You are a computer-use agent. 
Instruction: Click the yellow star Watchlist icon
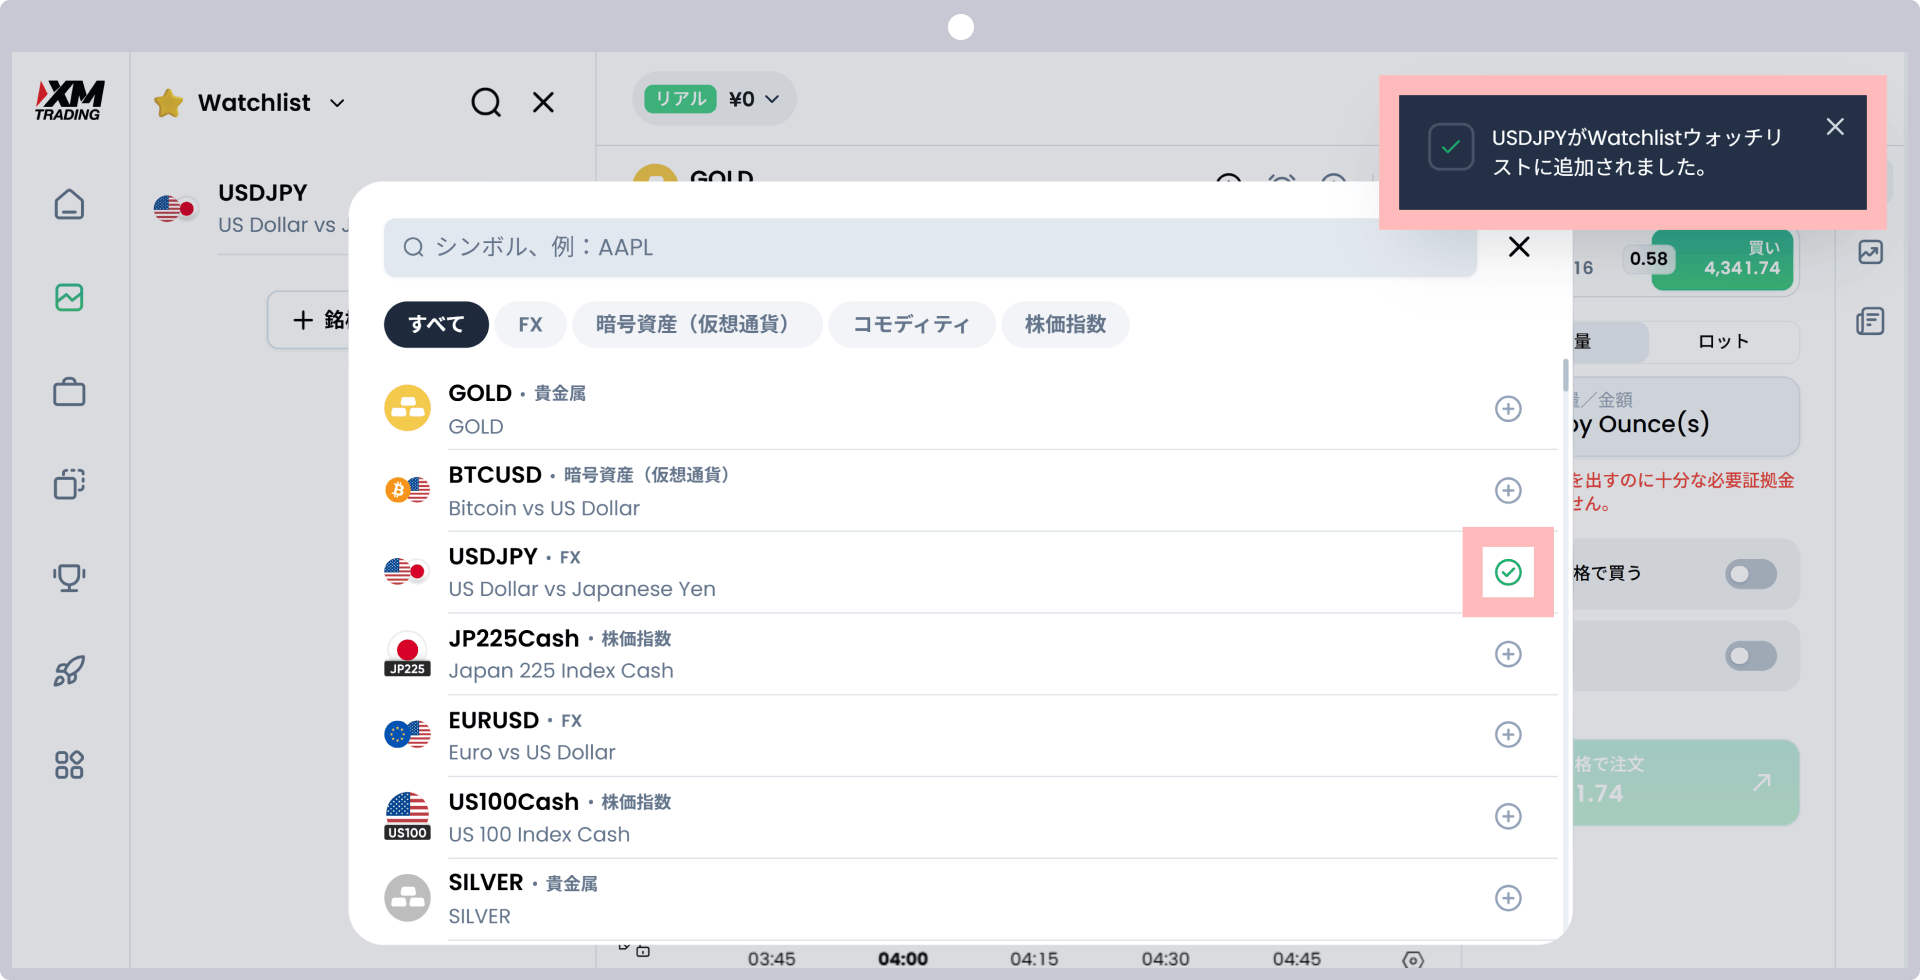169,103
